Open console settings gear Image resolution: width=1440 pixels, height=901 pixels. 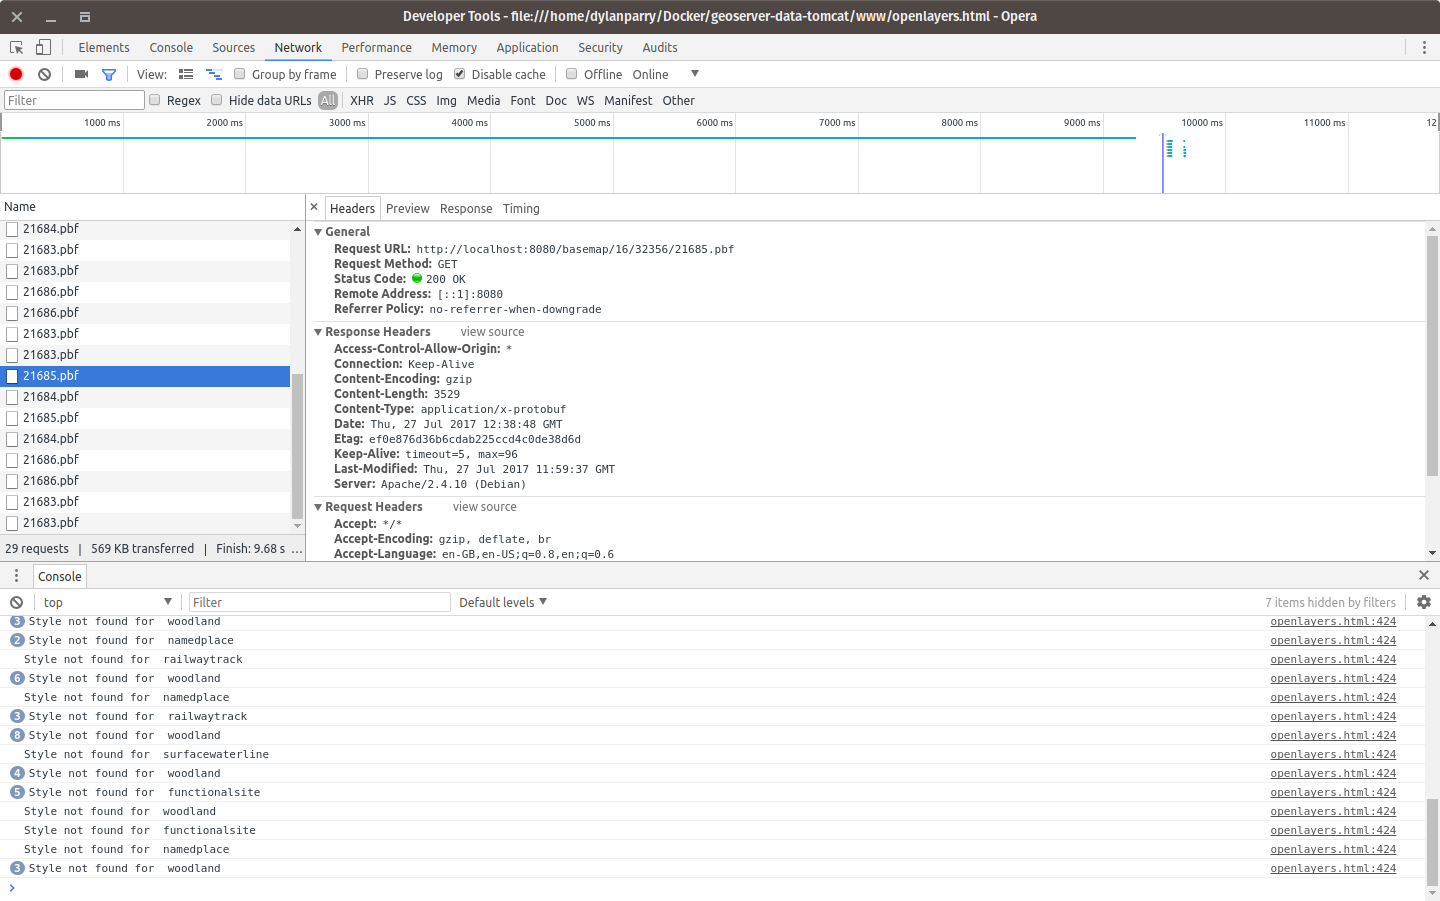(1424, 601)
